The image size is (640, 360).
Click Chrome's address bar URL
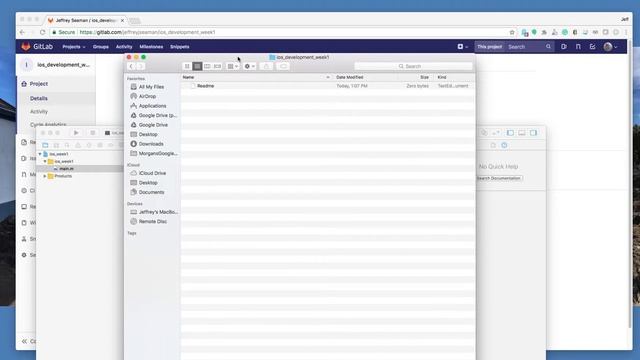pos(147,32)
